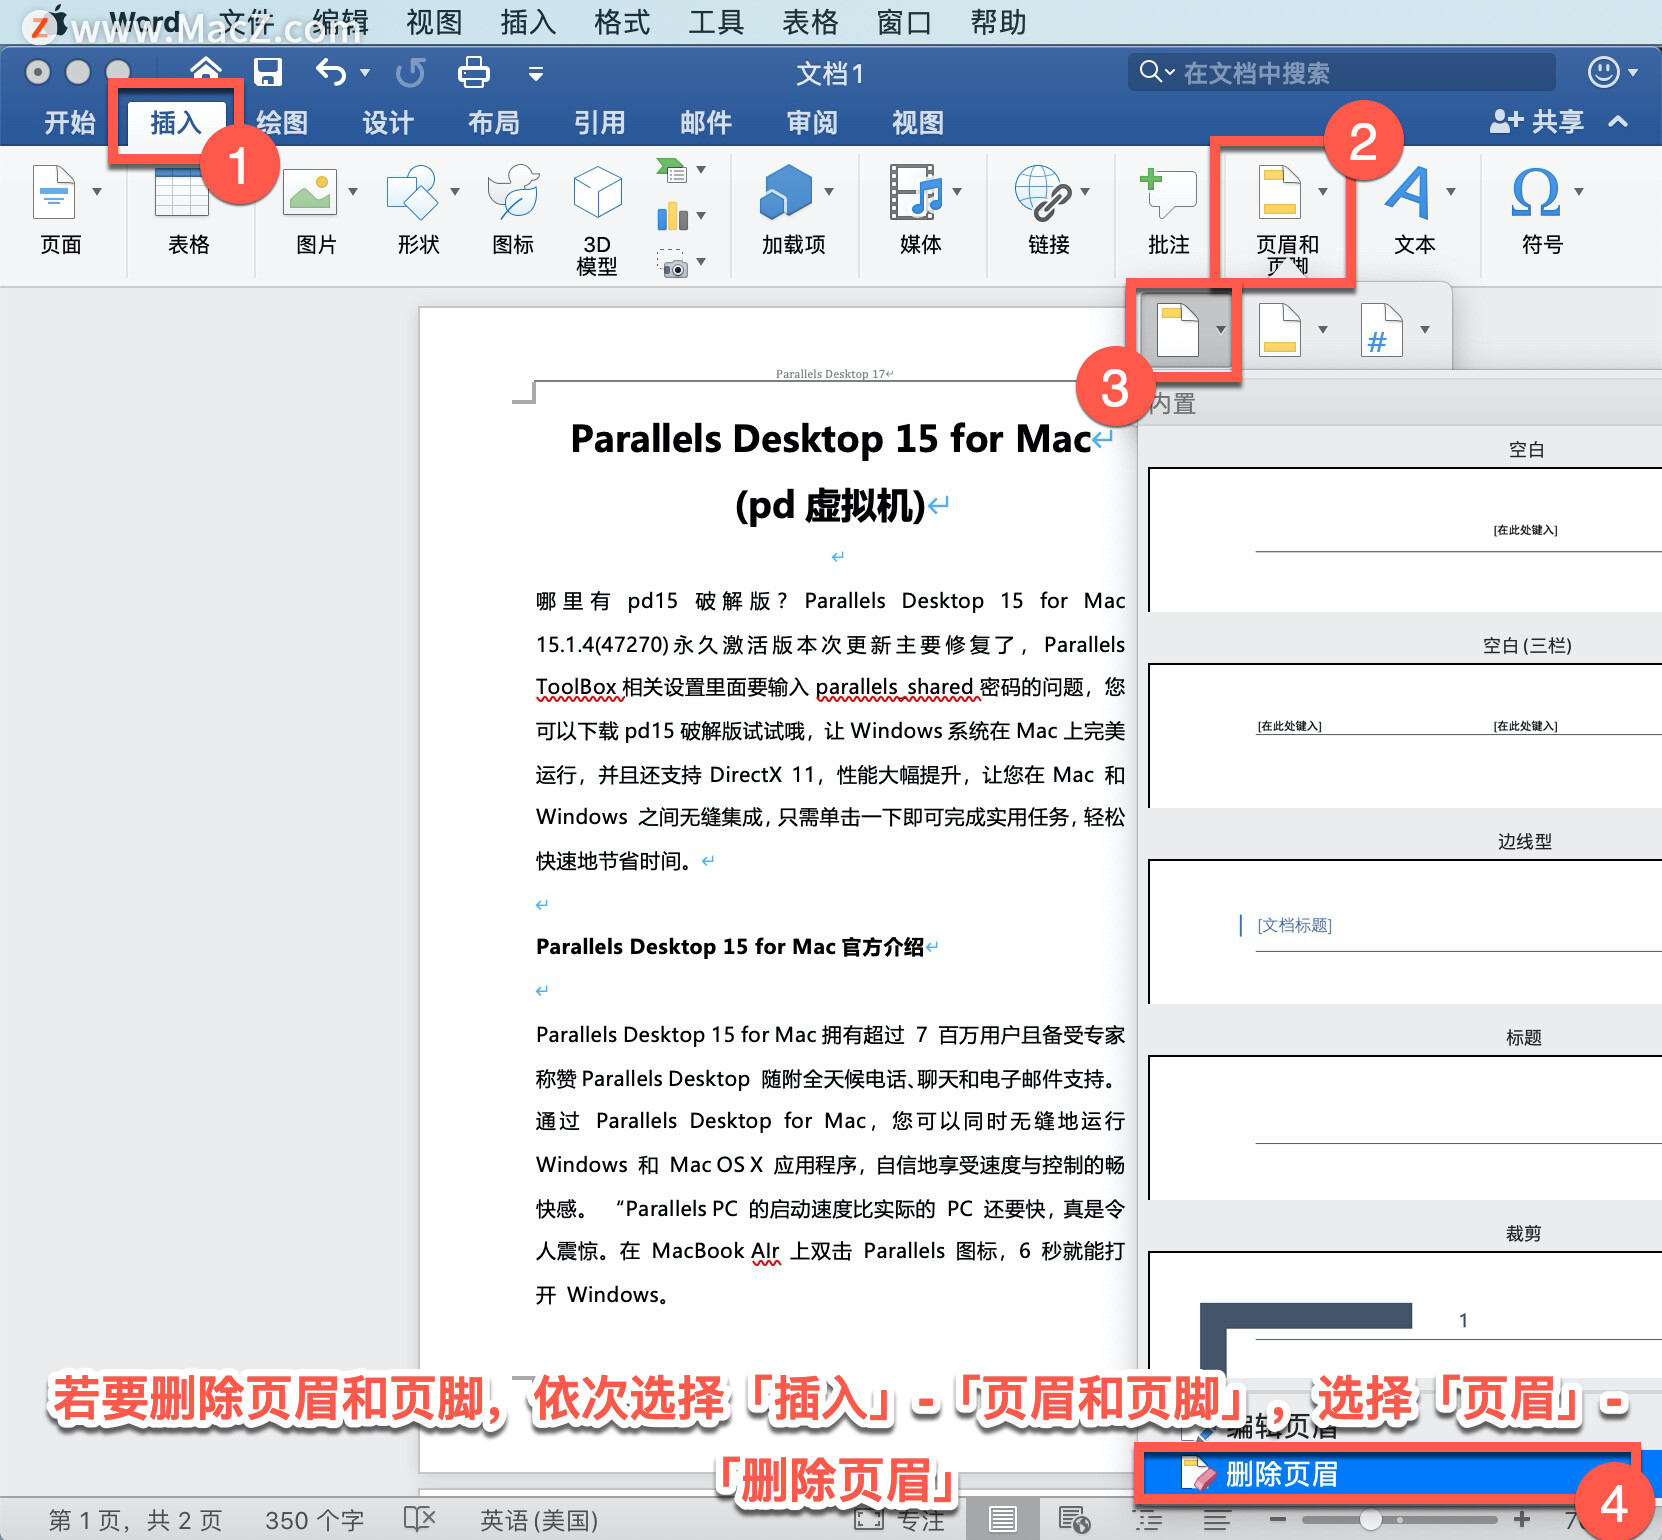Click the 英语 (美国) language indicator
The height and width of the screenshot is (1540, 1662).
pyautogui.click(x=539, y=1520)
